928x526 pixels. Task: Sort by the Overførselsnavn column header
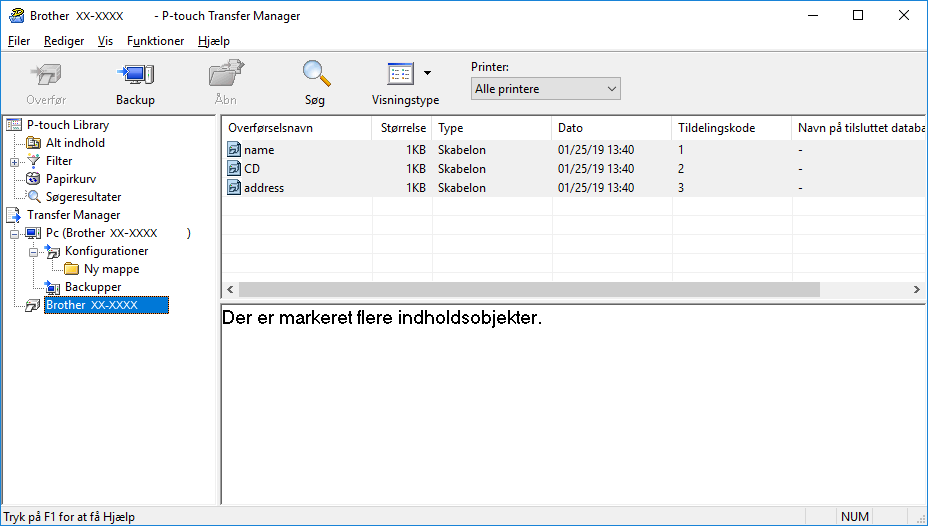[295, 128]
